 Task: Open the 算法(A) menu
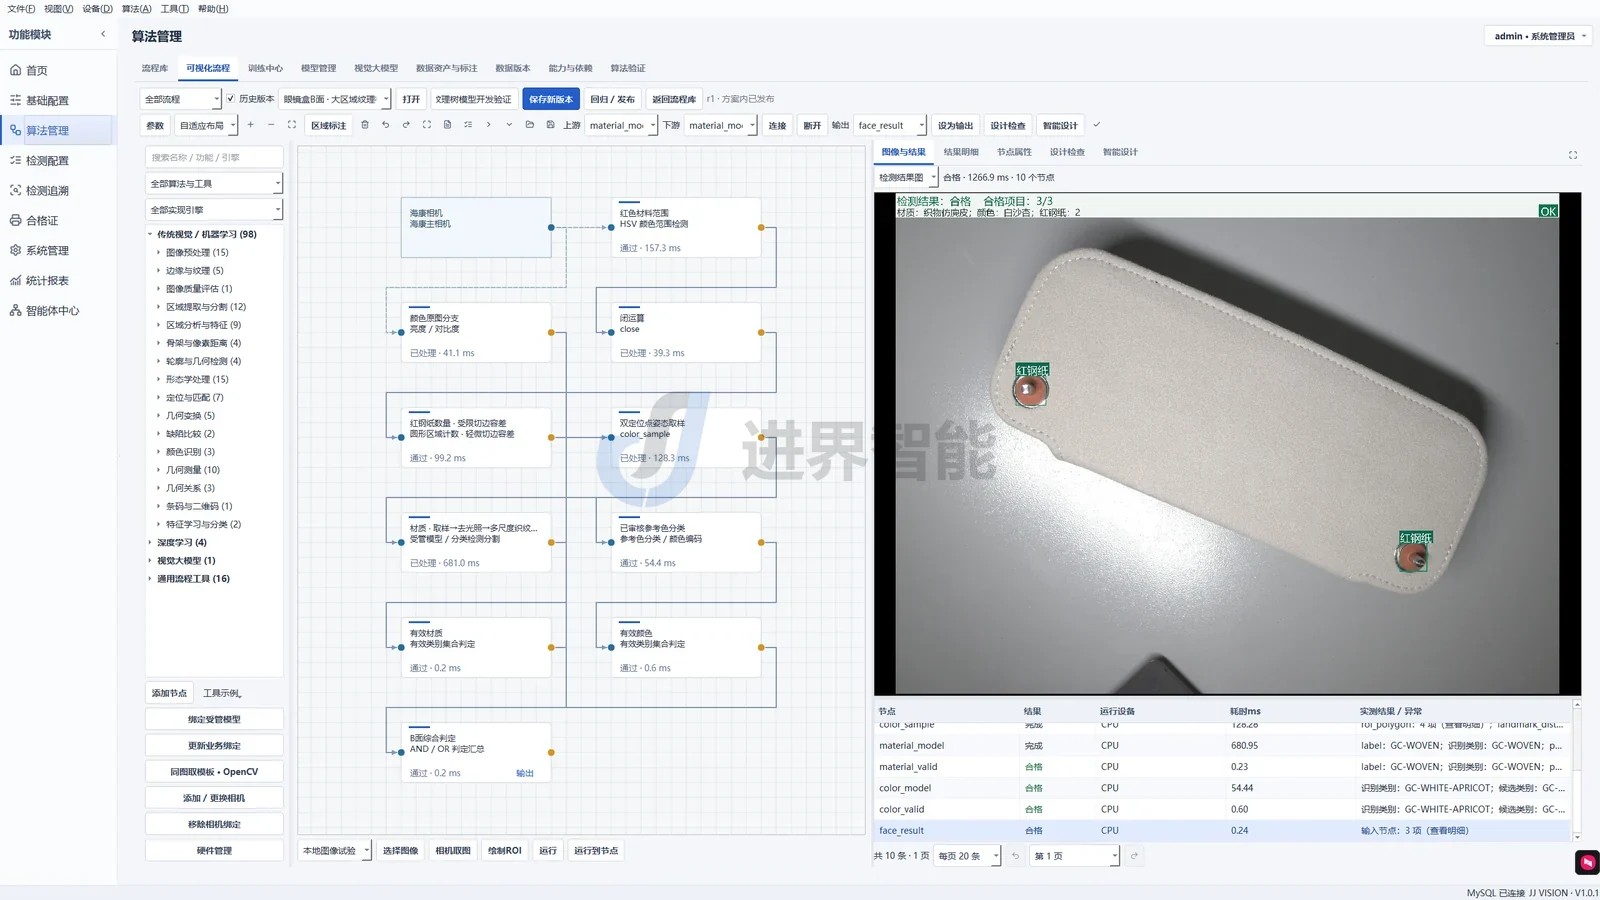136,9
